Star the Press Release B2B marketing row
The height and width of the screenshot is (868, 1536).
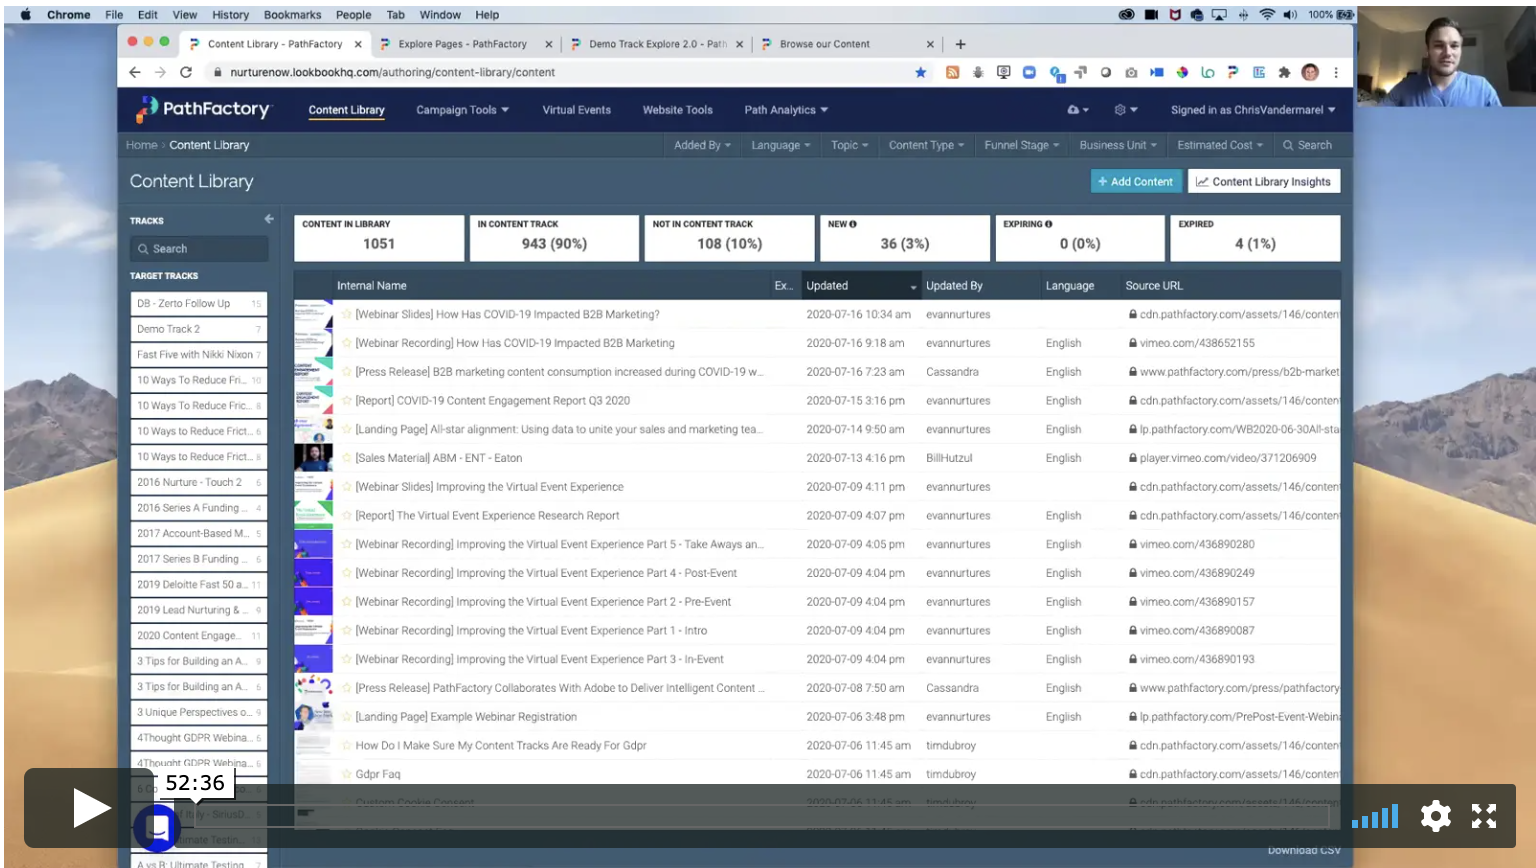pyautogui.click(x=347, y=372)
